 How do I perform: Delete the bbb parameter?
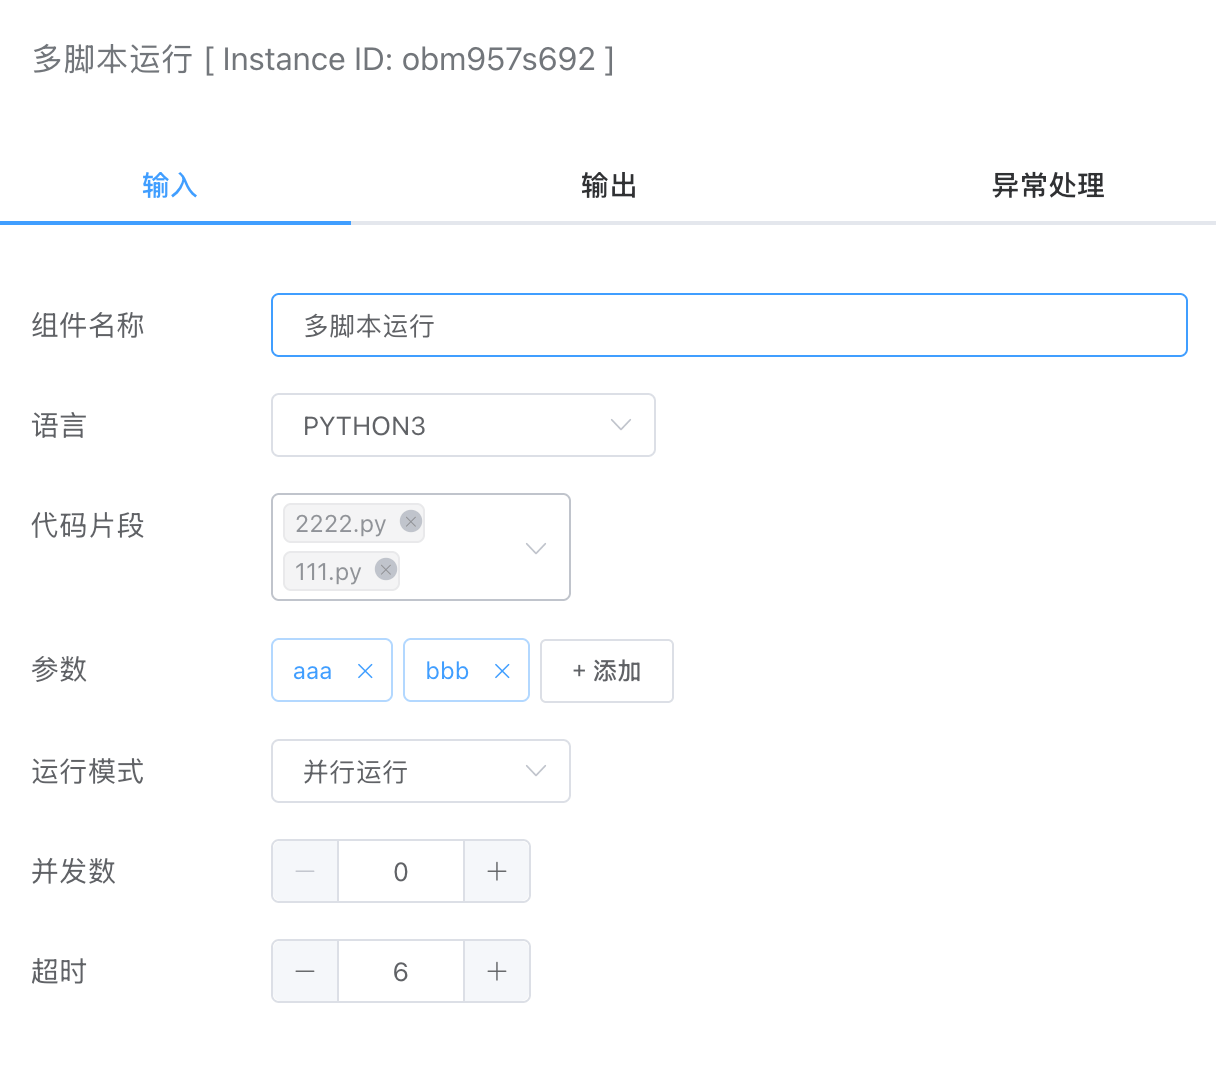pos(501,670)
